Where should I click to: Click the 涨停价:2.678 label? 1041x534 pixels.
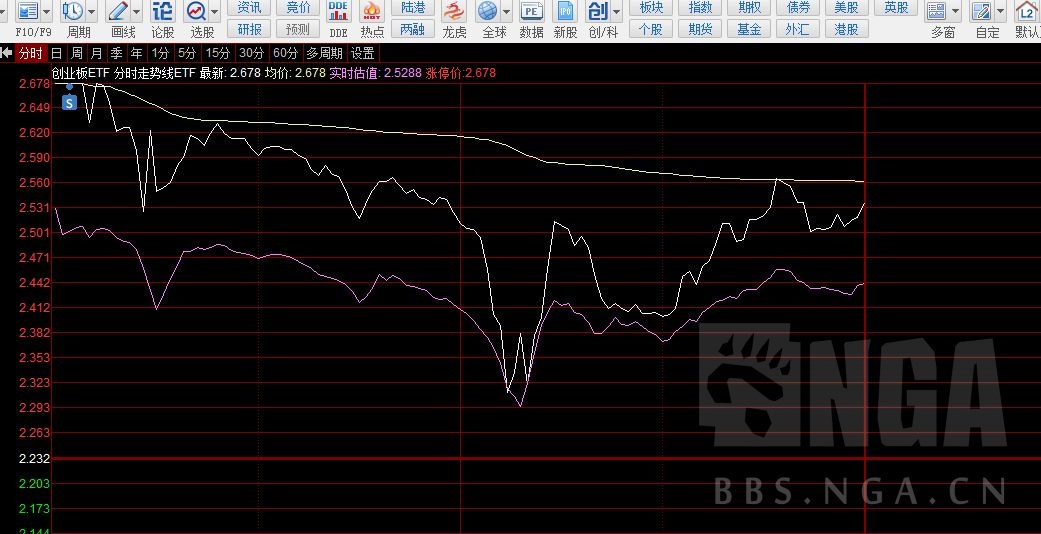(461, 73)
